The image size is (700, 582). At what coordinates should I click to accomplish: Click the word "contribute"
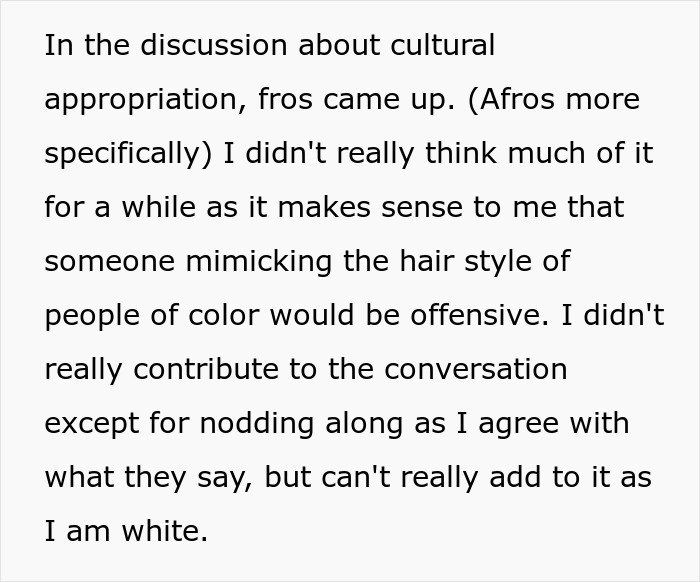pos(206,369)
